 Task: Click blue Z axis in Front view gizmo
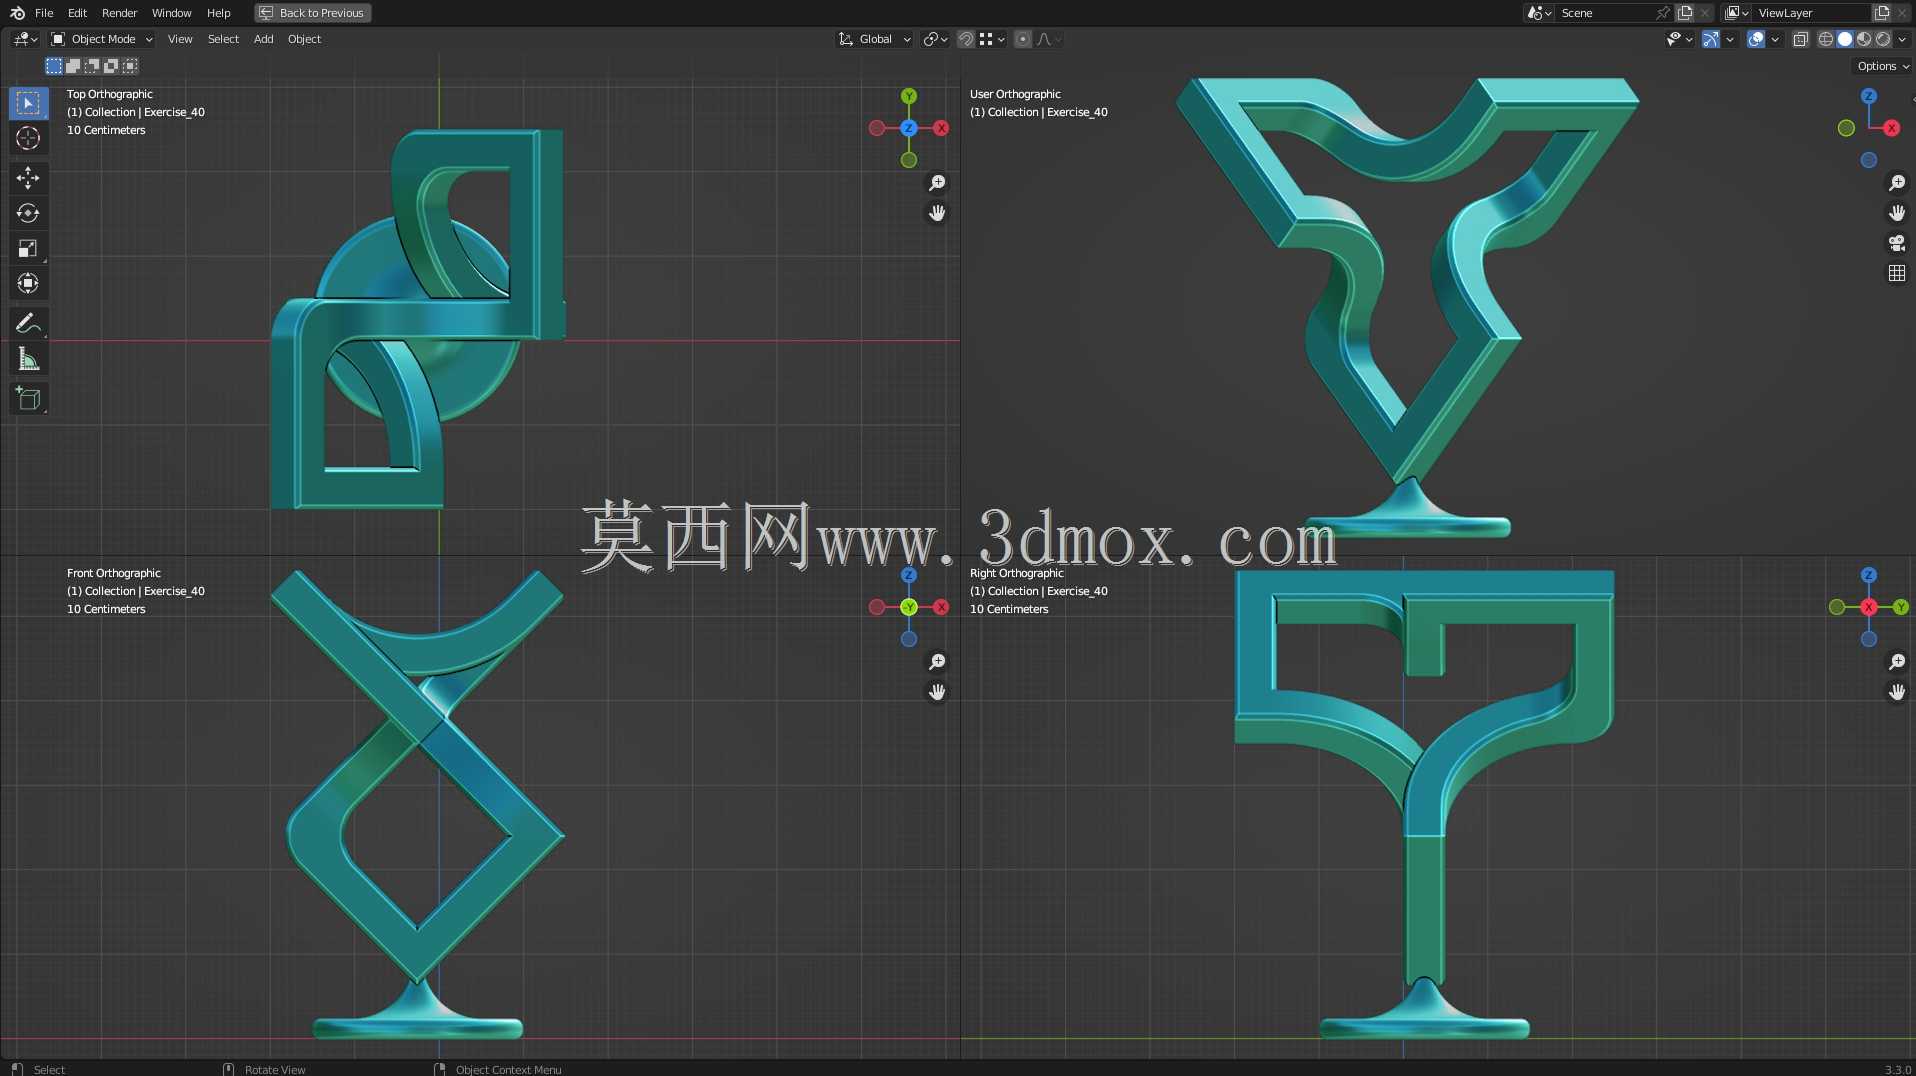[x=909, y=575]
